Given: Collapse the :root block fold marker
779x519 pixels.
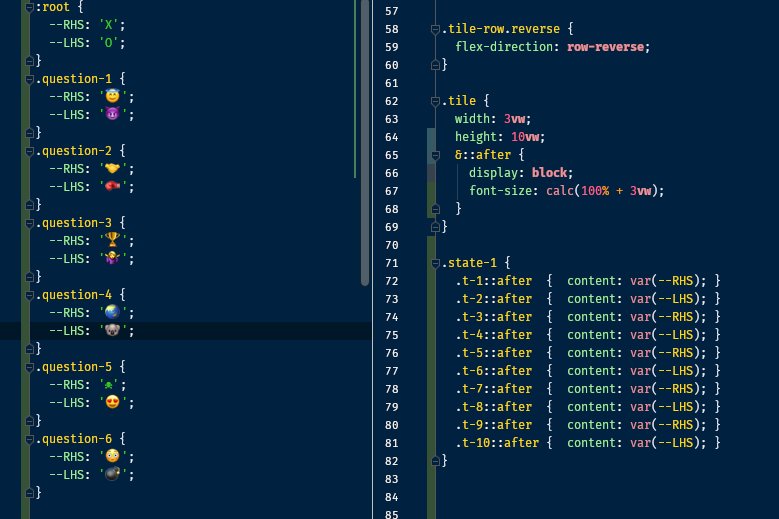Looking at the screenshot, I should 29,7.
